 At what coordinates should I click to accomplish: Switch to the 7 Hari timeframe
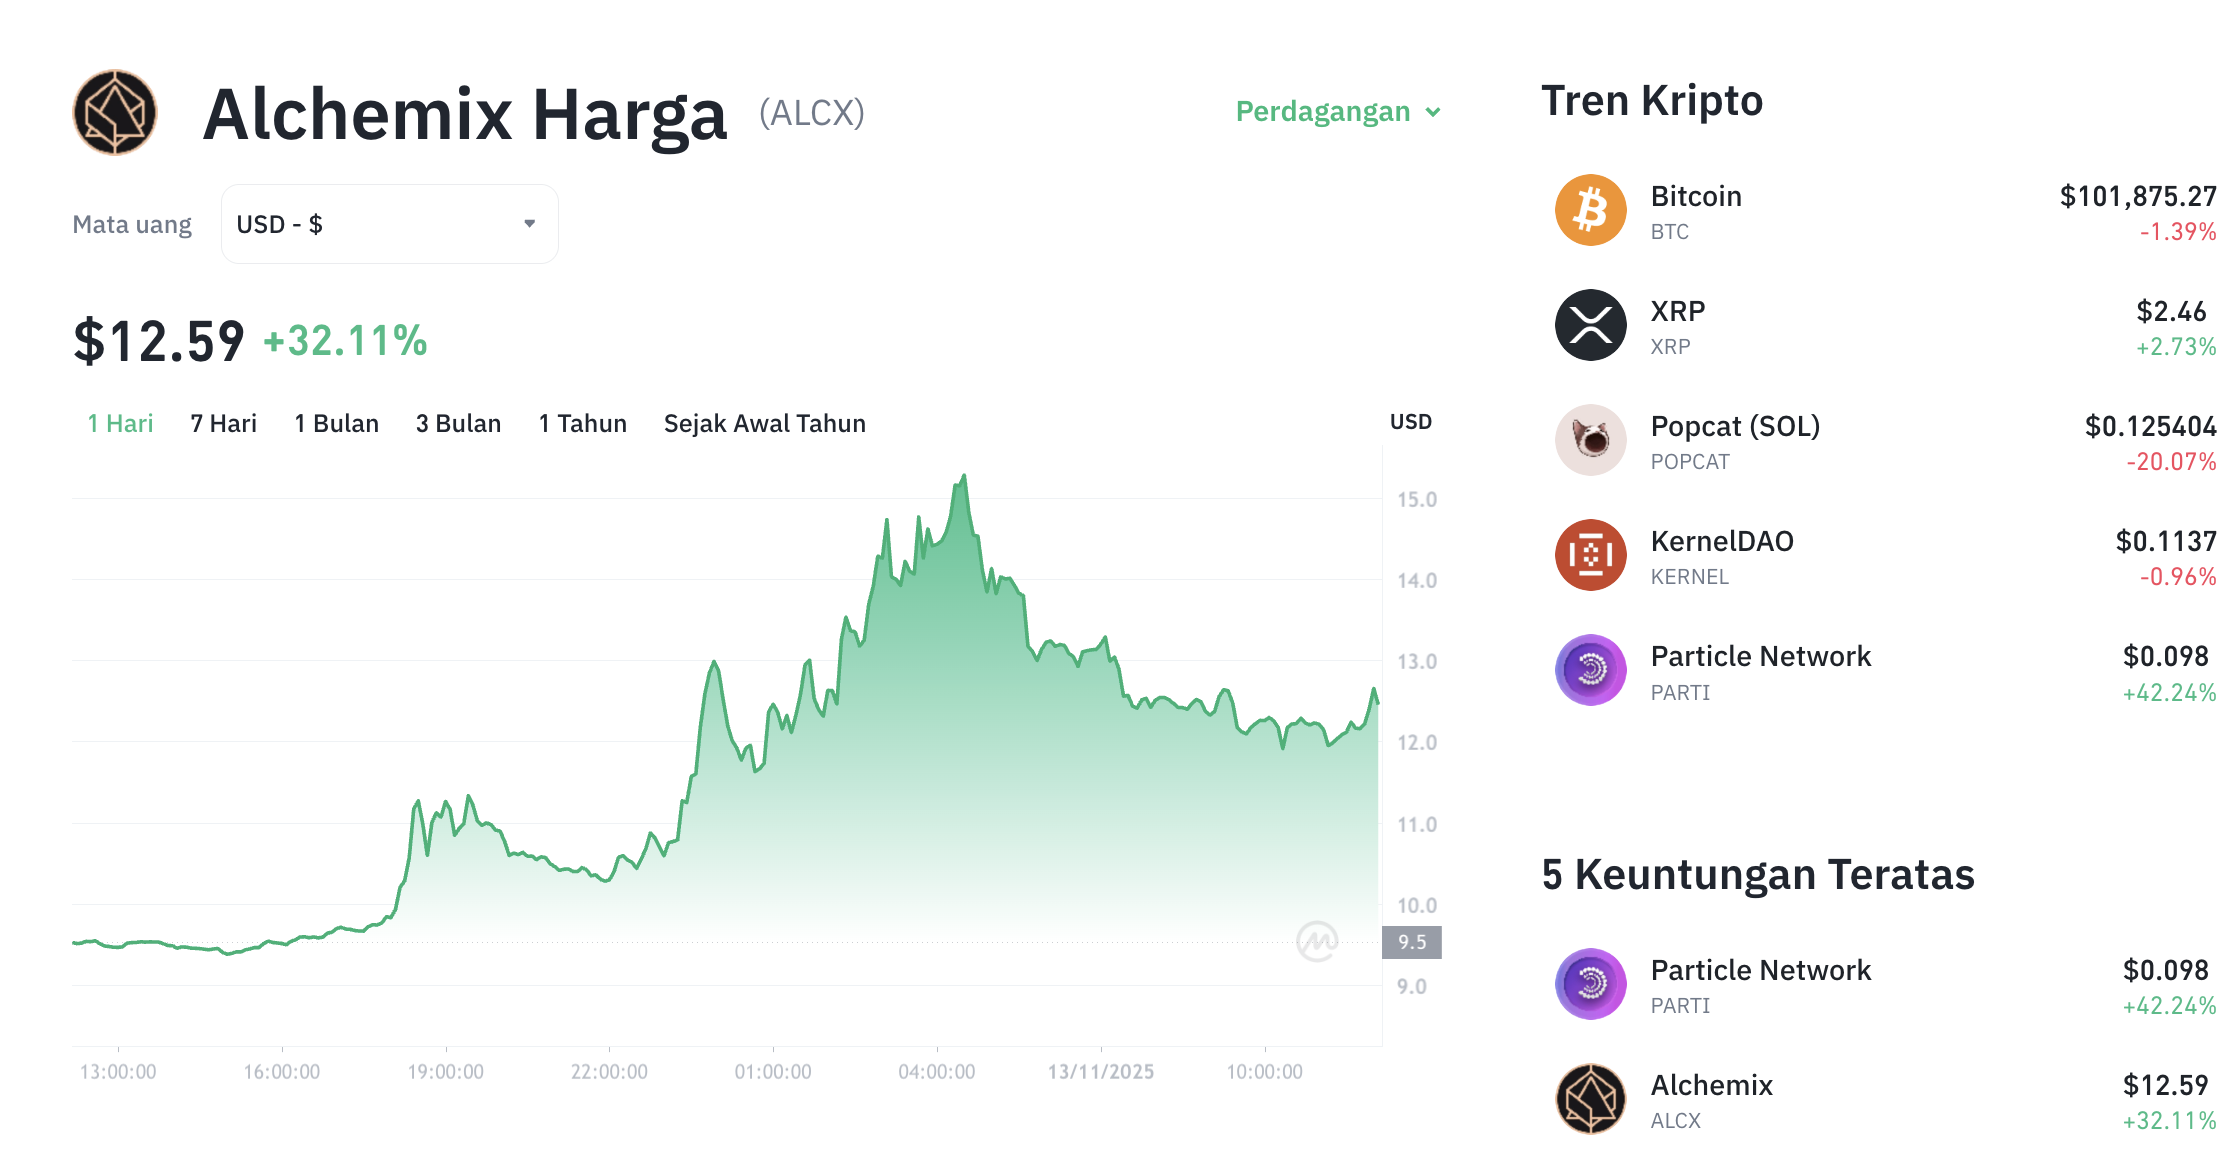(222, 423)
